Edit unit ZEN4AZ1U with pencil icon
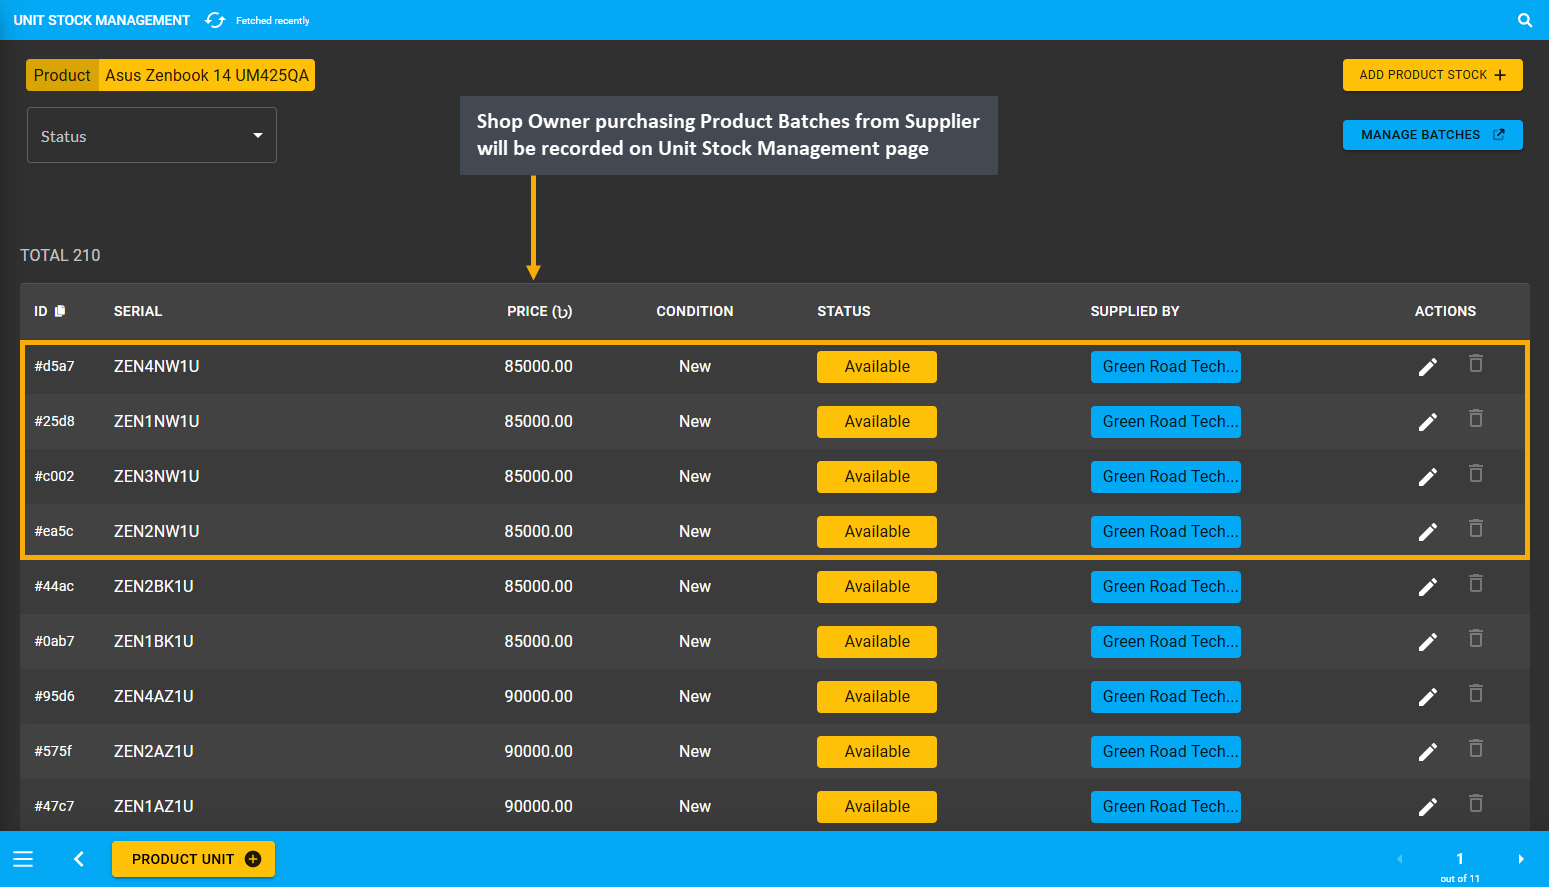Viewport: 1549px width, 887px height. coord(1428,697)
